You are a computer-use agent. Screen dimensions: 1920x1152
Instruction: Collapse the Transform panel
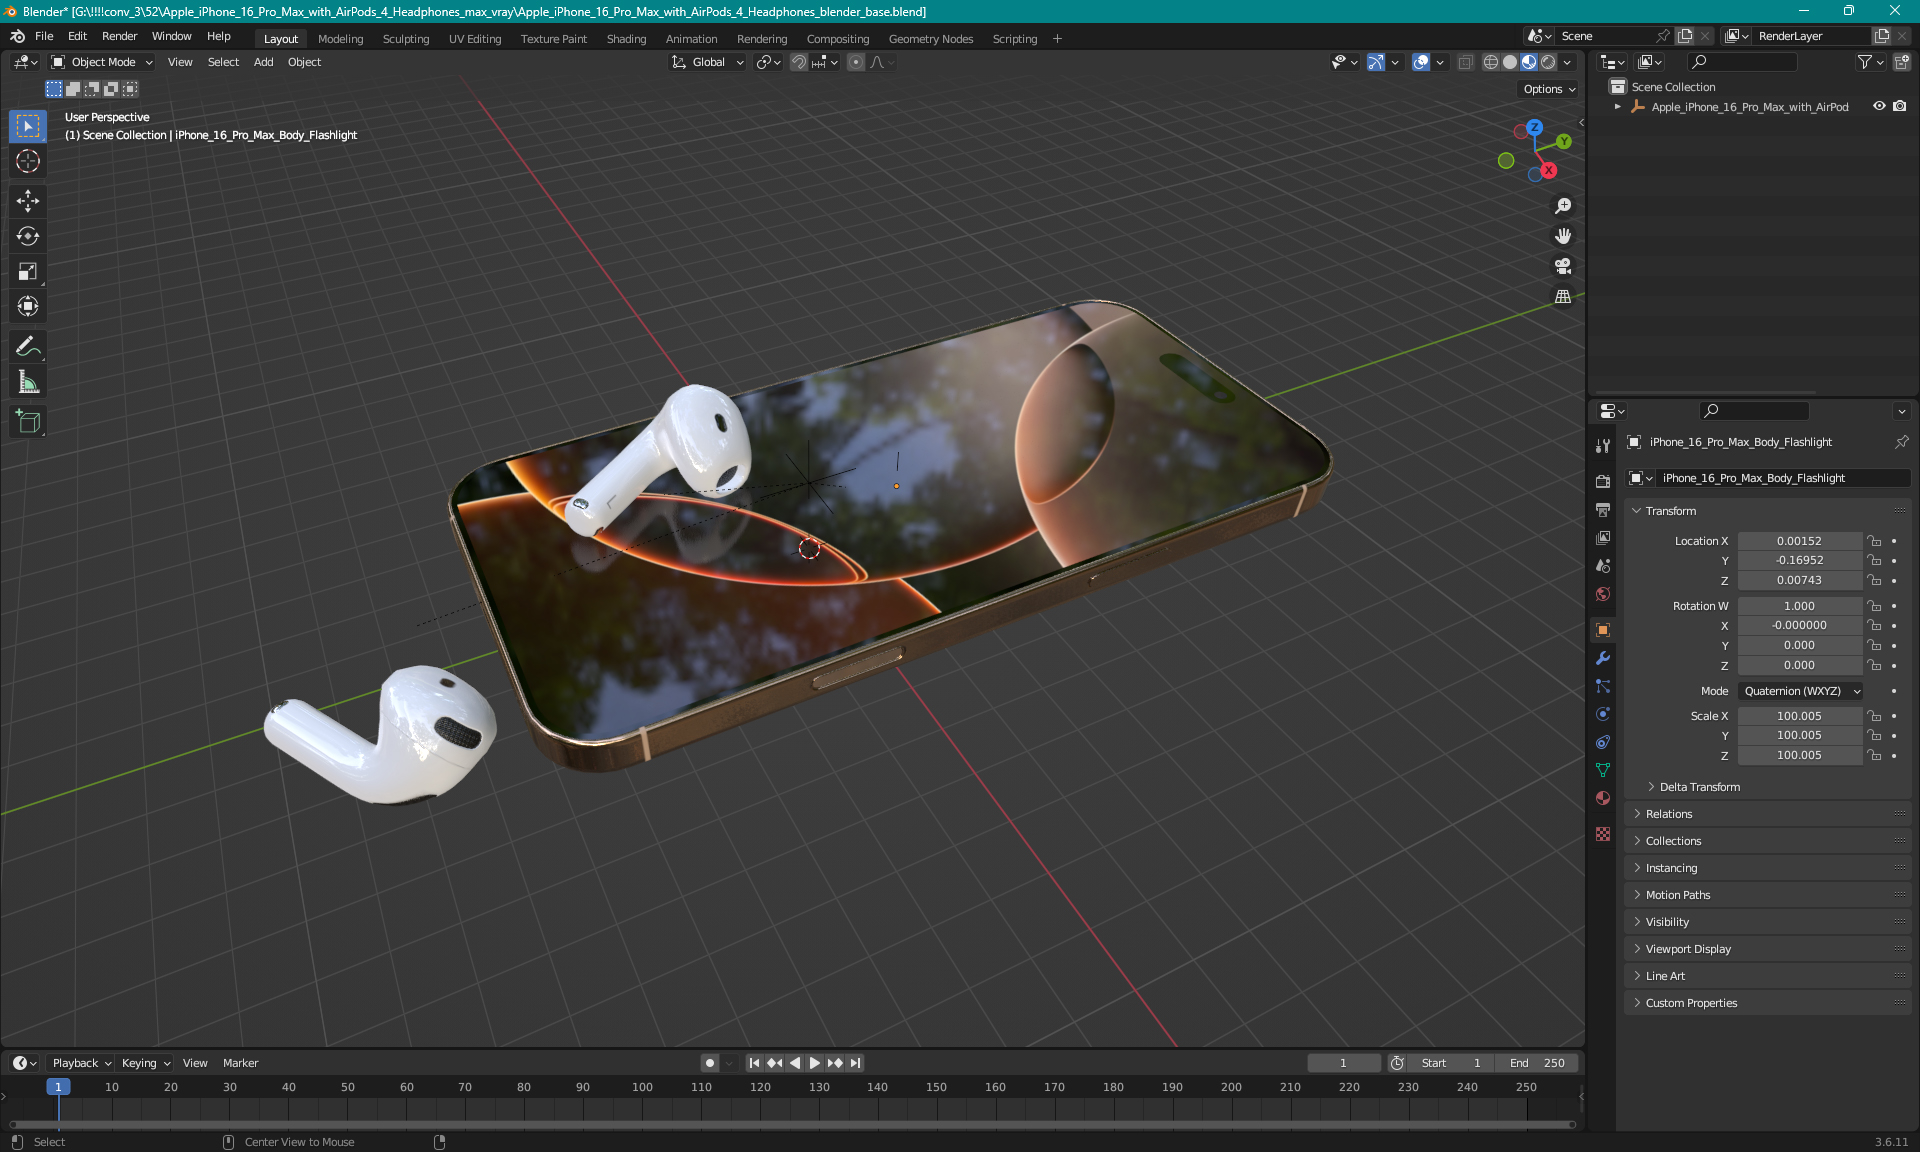click(x=1671, y=511)
